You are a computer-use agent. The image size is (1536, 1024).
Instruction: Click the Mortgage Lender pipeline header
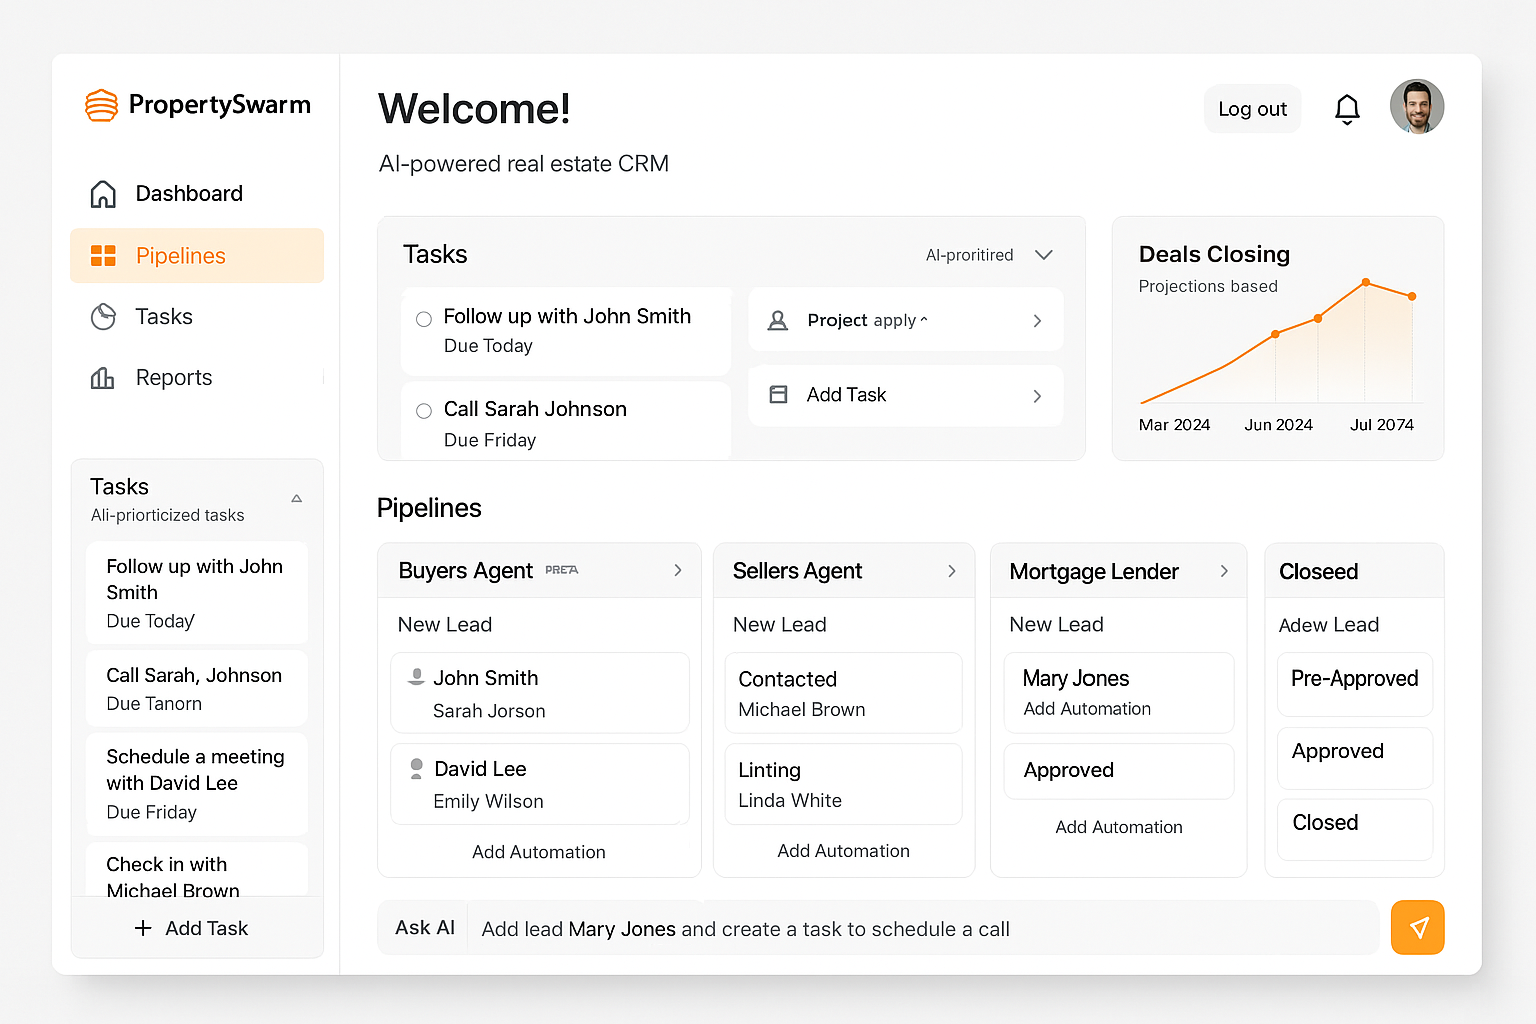[x=1119, y=571]
